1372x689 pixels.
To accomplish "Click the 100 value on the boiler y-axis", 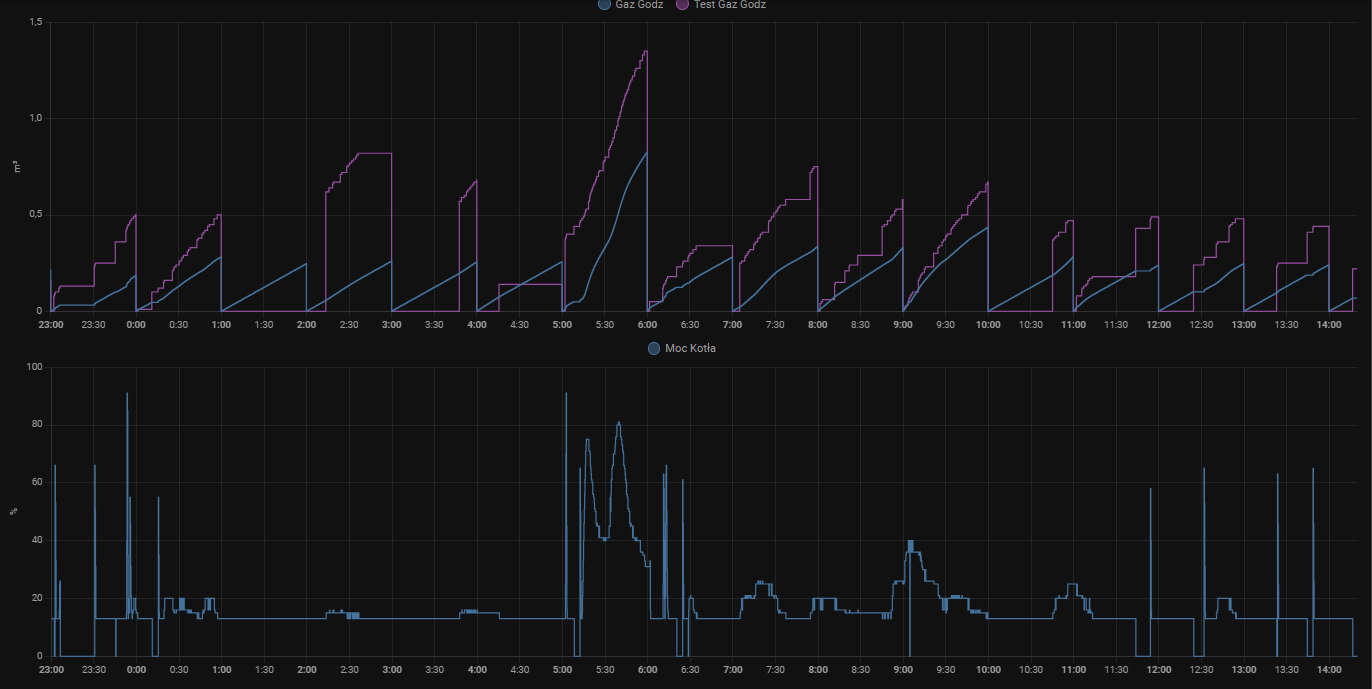I will [34, 367].
